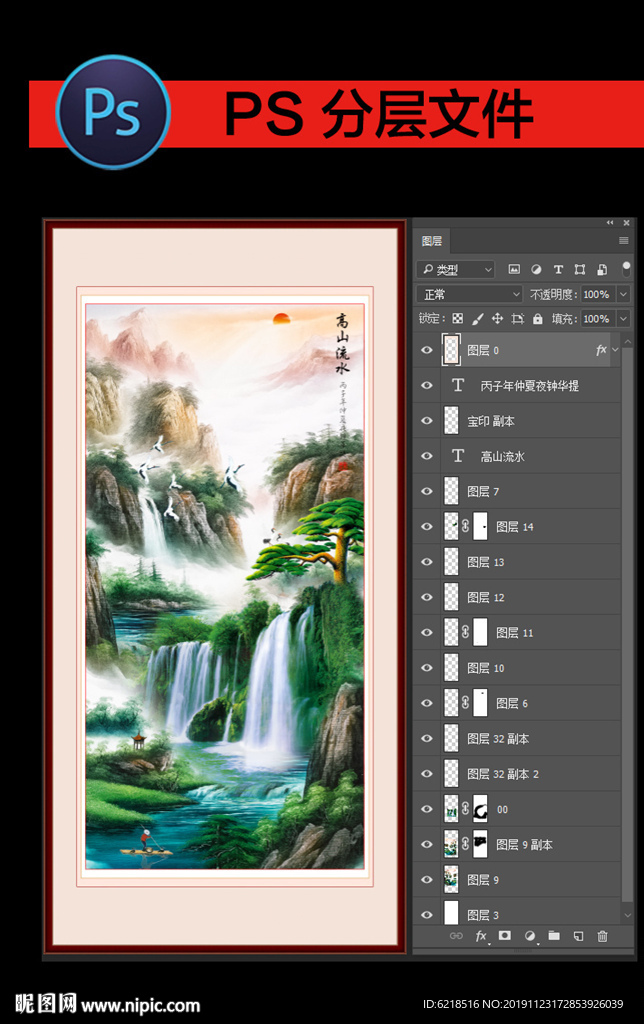Click the layer mask of 图层 9 副本

(x=480, y=844)
